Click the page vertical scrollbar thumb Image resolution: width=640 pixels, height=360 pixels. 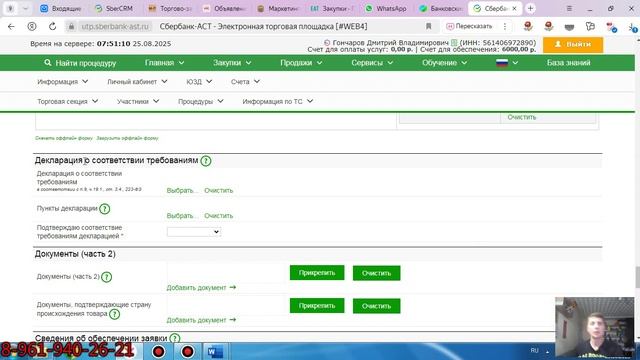click(x=637, y=278)
